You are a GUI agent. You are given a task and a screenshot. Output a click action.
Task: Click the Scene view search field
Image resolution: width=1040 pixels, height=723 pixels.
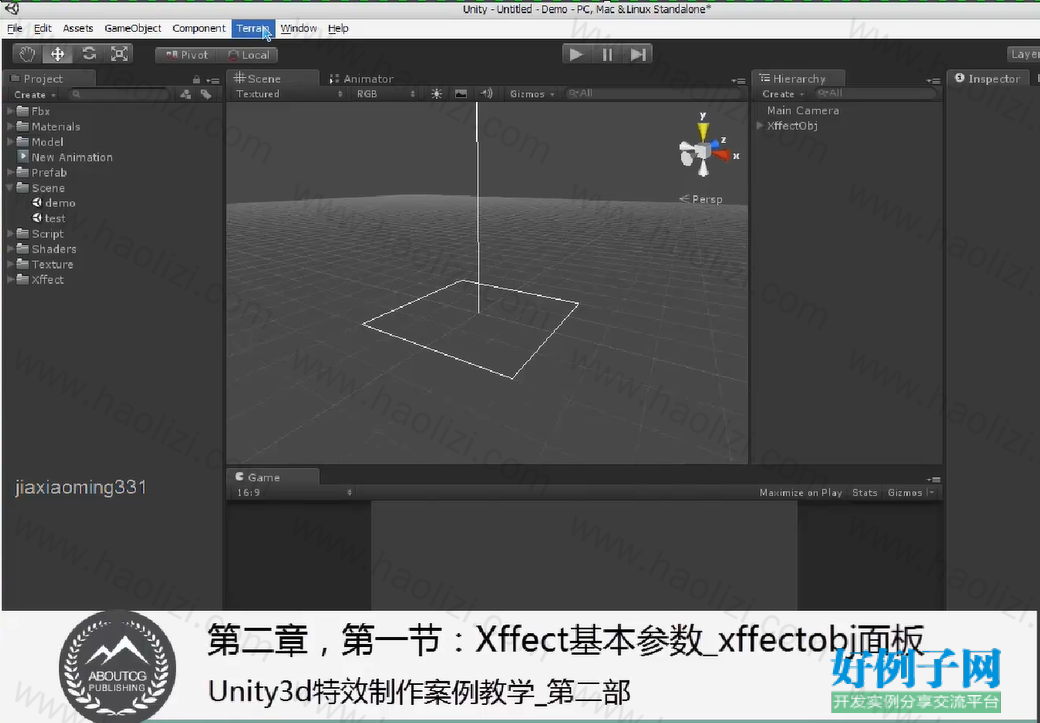653,94
